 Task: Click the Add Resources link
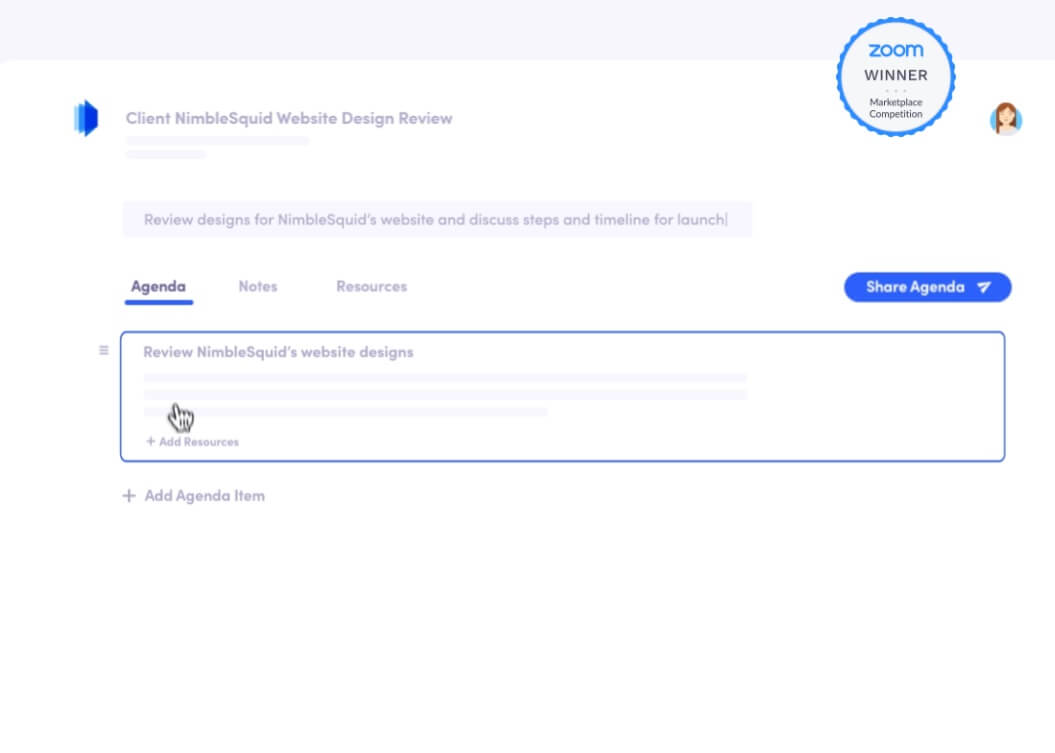point(198,441)
